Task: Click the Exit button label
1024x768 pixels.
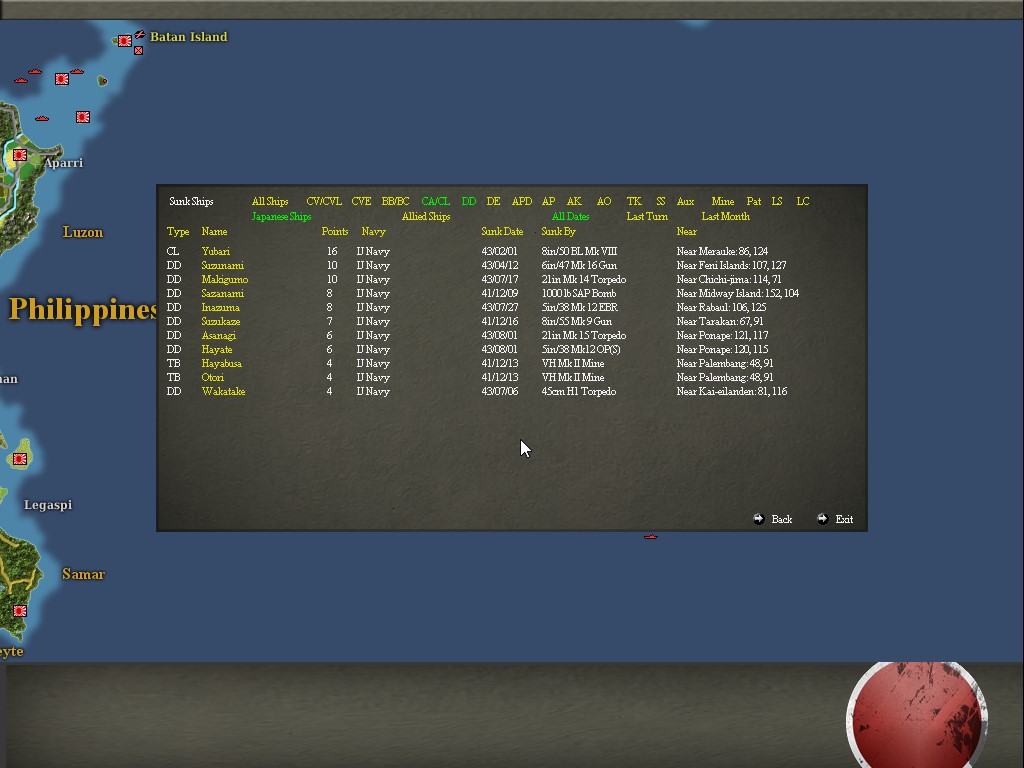Action: pos(844,519)
